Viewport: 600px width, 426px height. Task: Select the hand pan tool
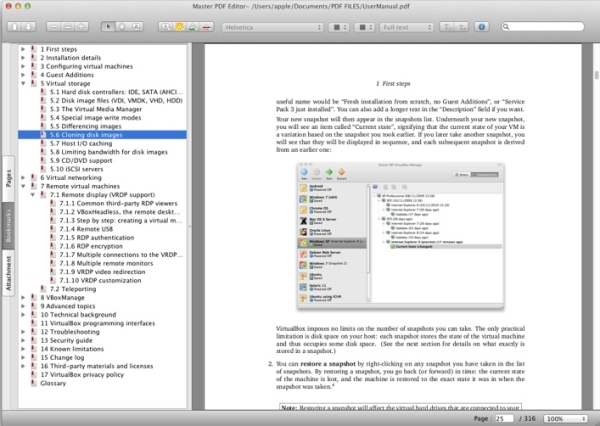[x=122, y=27]
